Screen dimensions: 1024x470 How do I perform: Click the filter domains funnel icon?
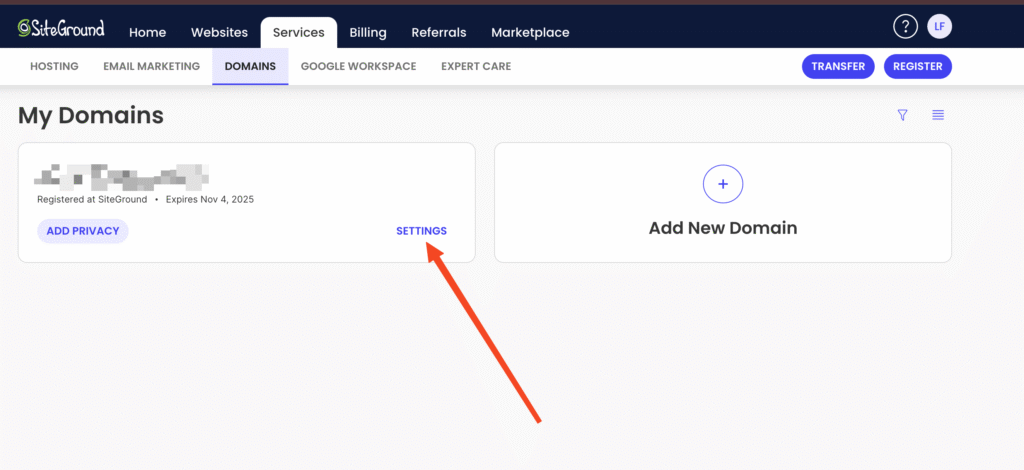pyautogui.click(x=902, y=115)
